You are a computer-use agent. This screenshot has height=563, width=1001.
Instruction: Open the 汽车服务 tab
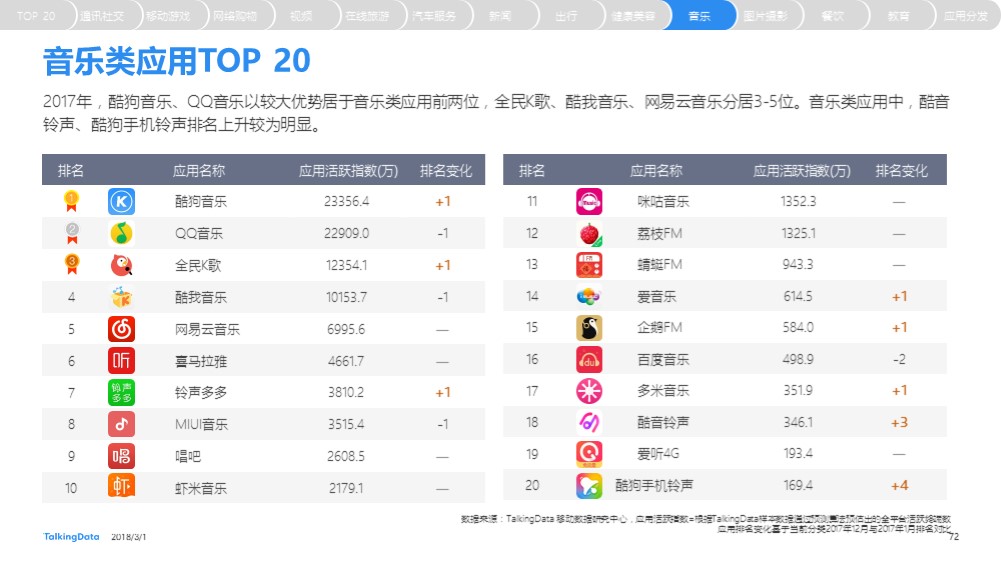[434, 15]
